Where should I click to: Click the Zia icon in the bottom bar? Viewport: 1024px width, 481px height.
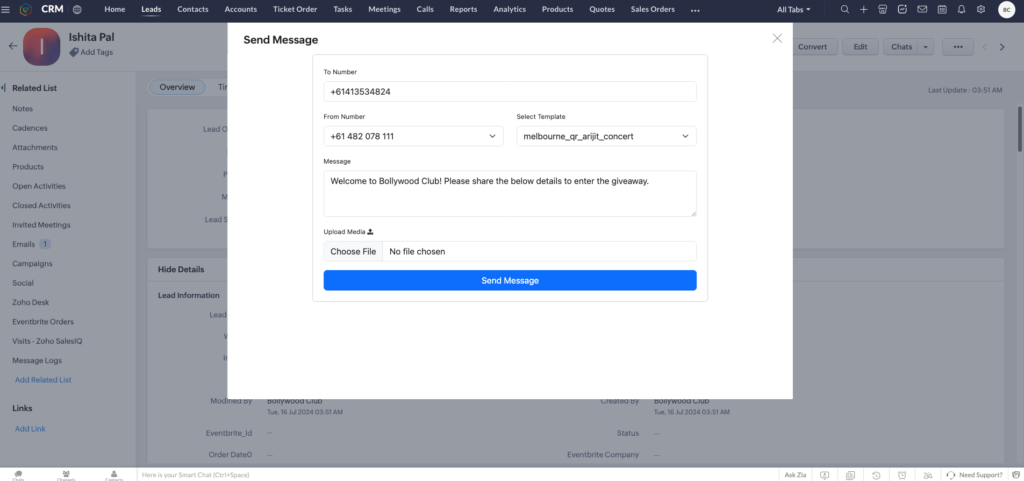tap(927, 475)
